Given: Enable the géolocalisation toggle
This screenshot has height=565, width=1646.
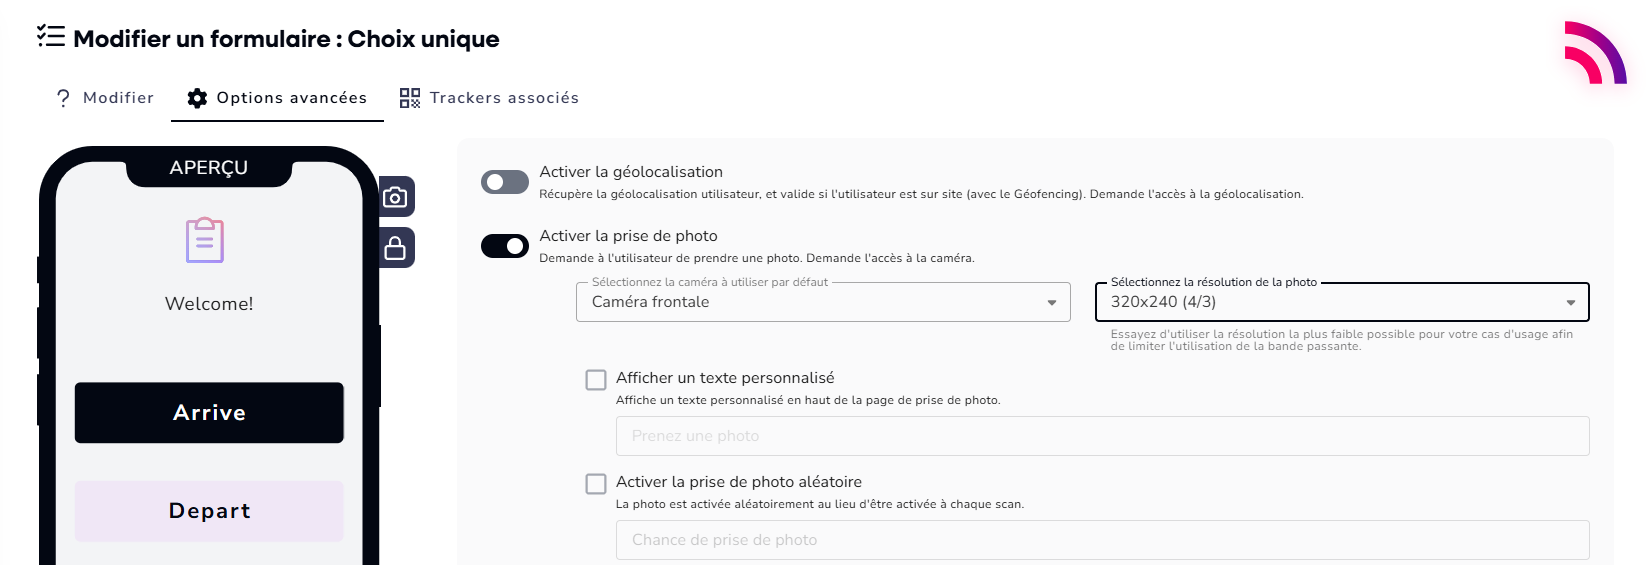Looking at the screenshot, I should tap(505, 182).
